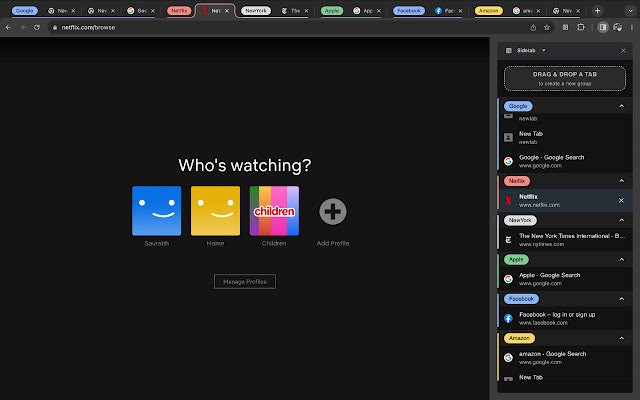Open a new tab with the plus button
The width and height of the screenshot is (640, 400).
coord(597,11)
